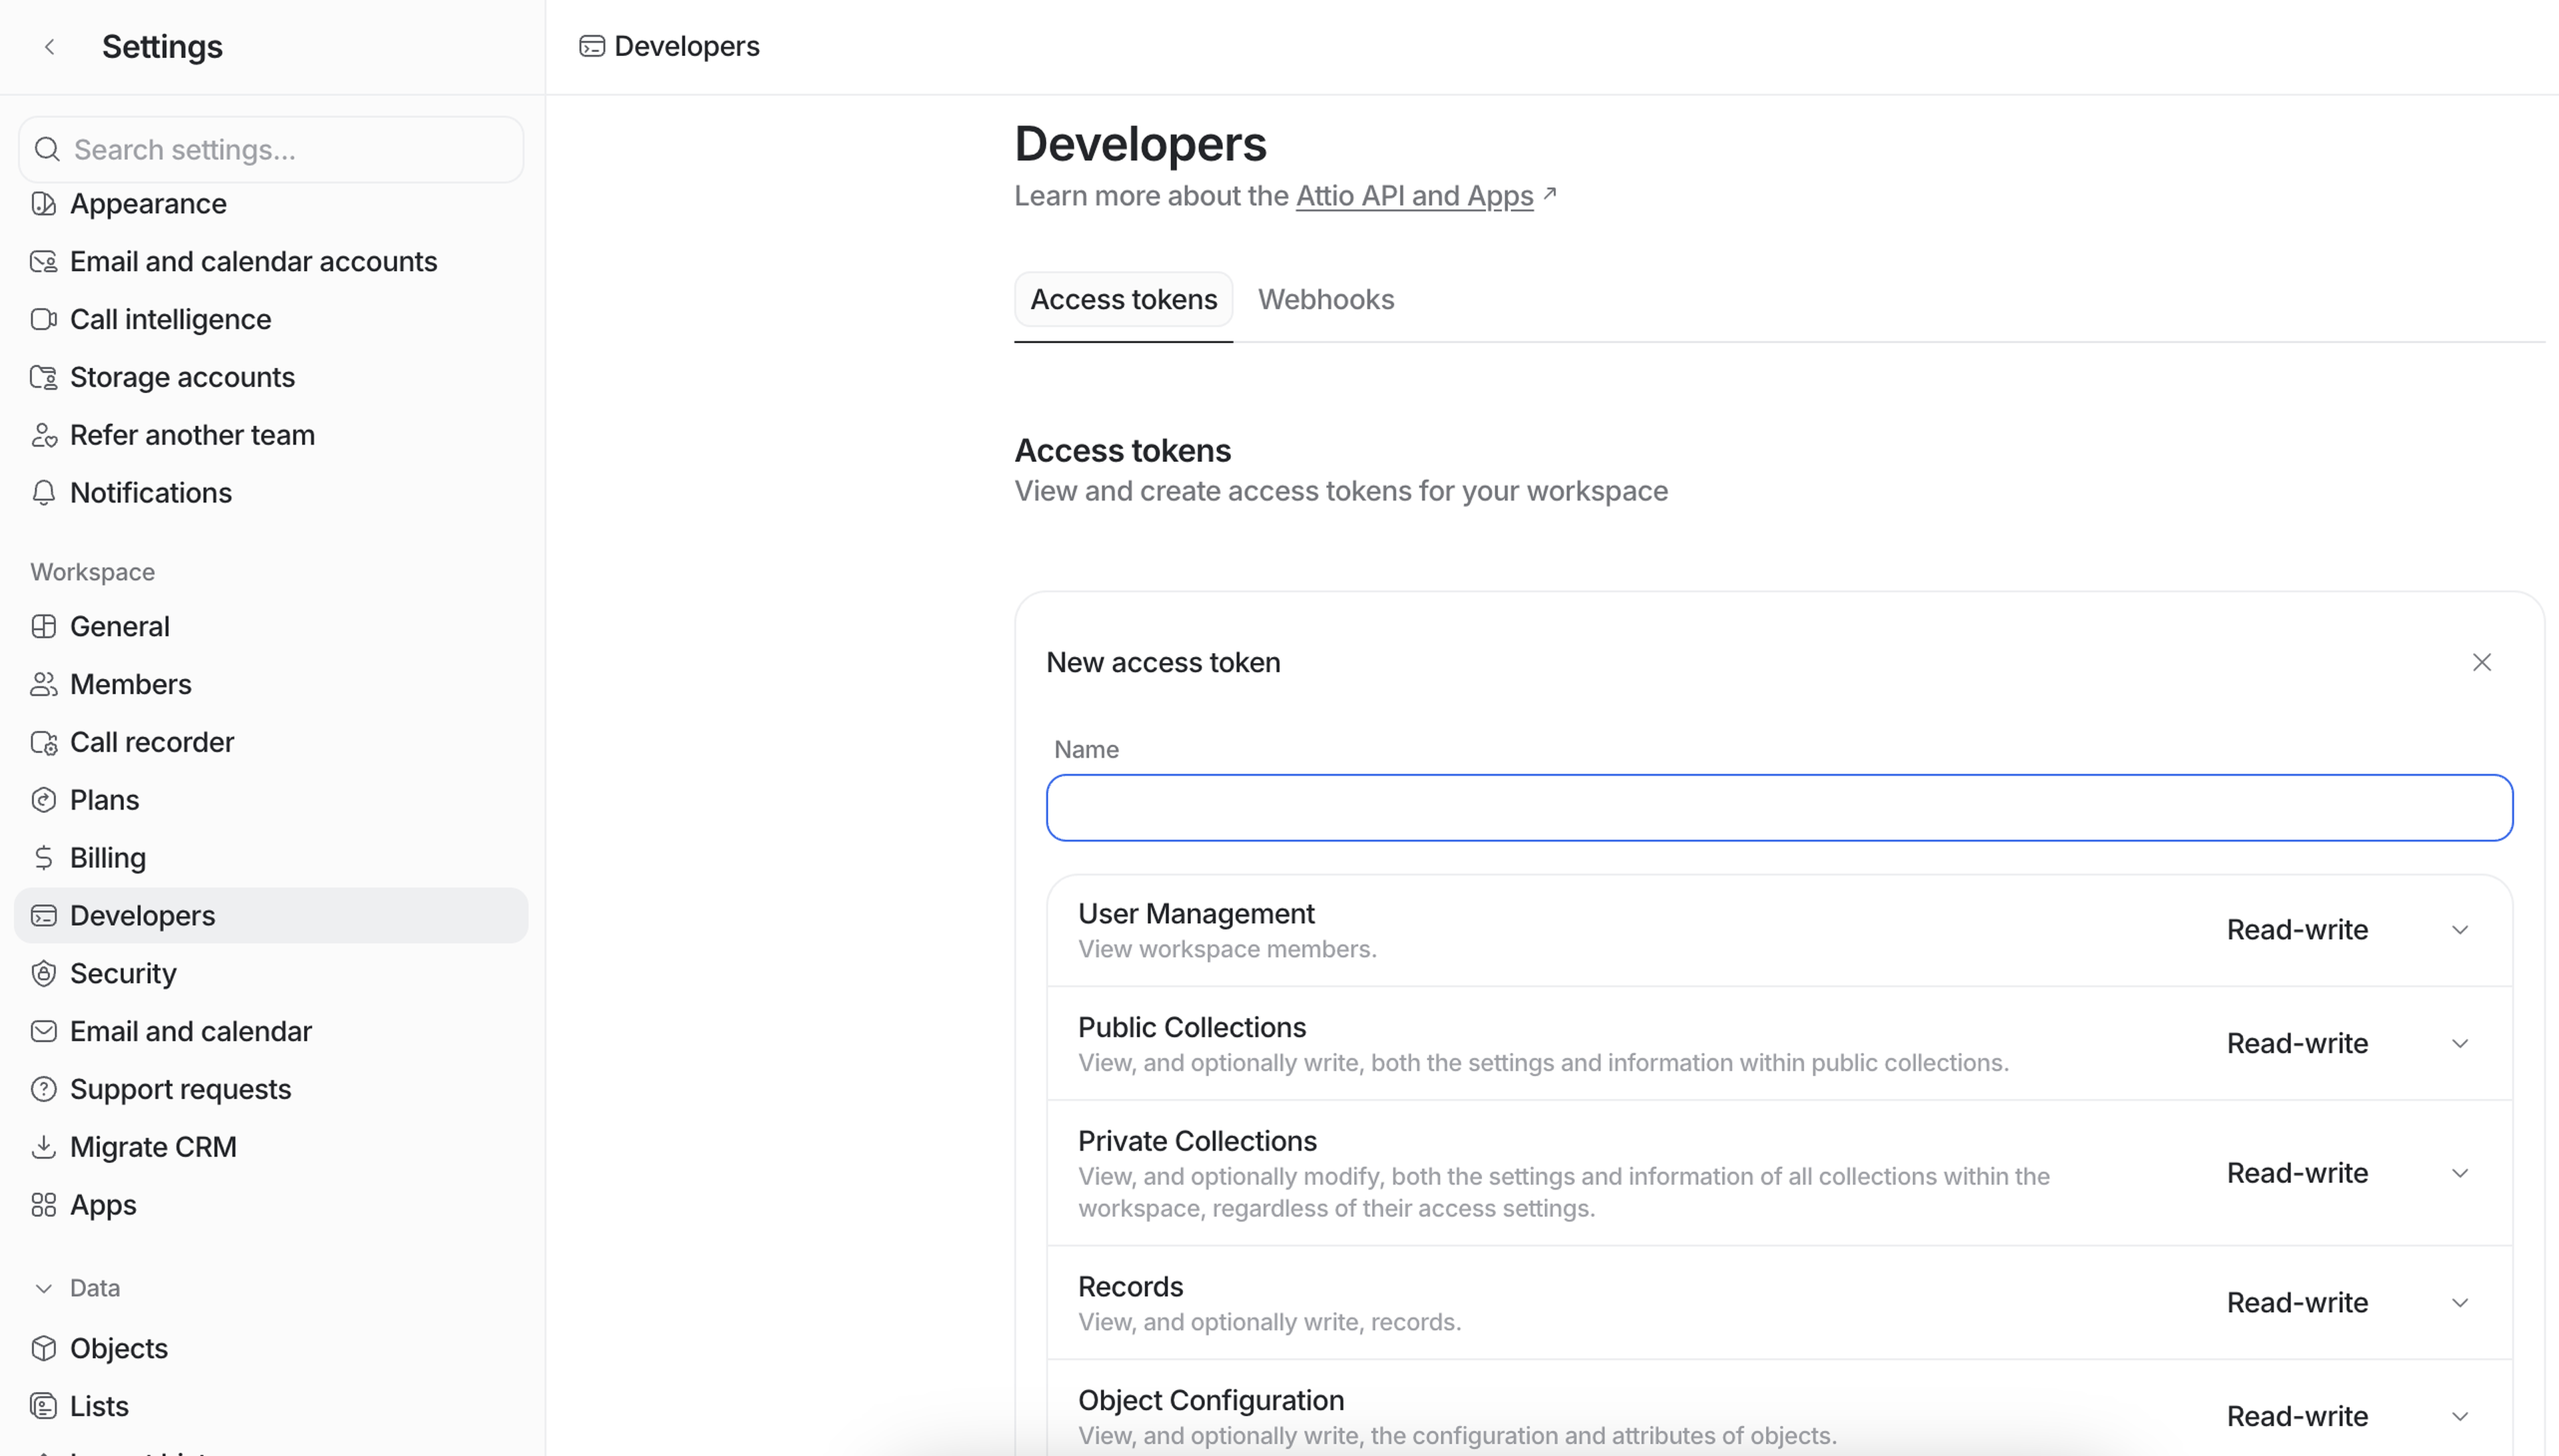Screen dimensions: 2559x1456
Task: Focus the token Name input field
Action: (1778, 808)
